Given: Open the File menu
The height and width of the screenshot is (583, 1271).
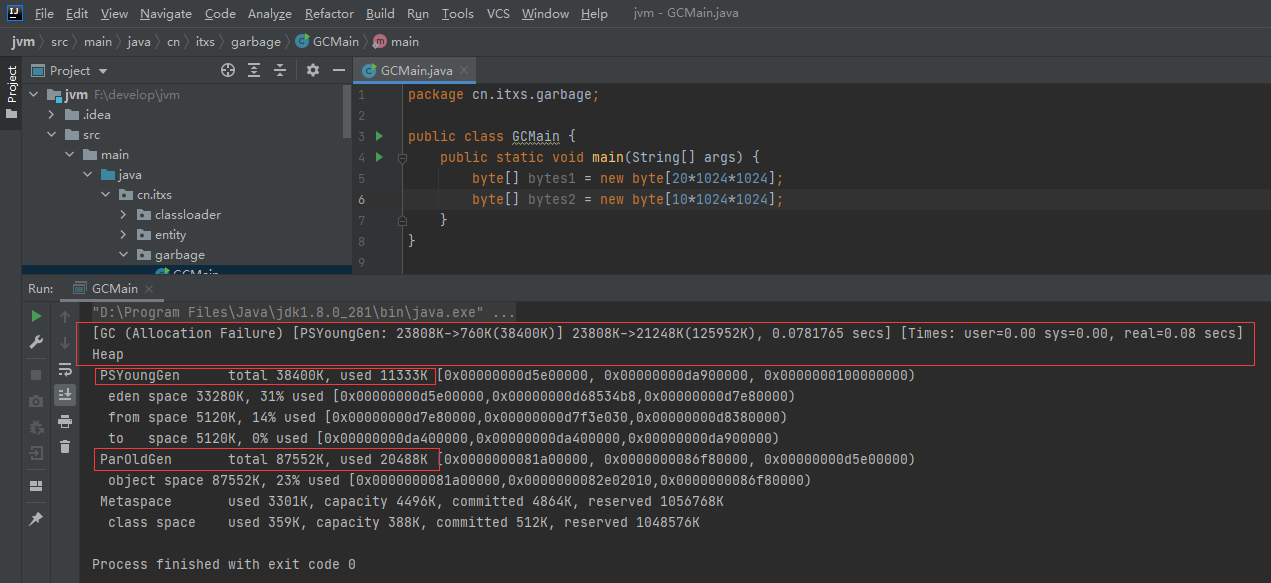Looking at the screenshot, I should pyautogui.click(x=44, y=14).
